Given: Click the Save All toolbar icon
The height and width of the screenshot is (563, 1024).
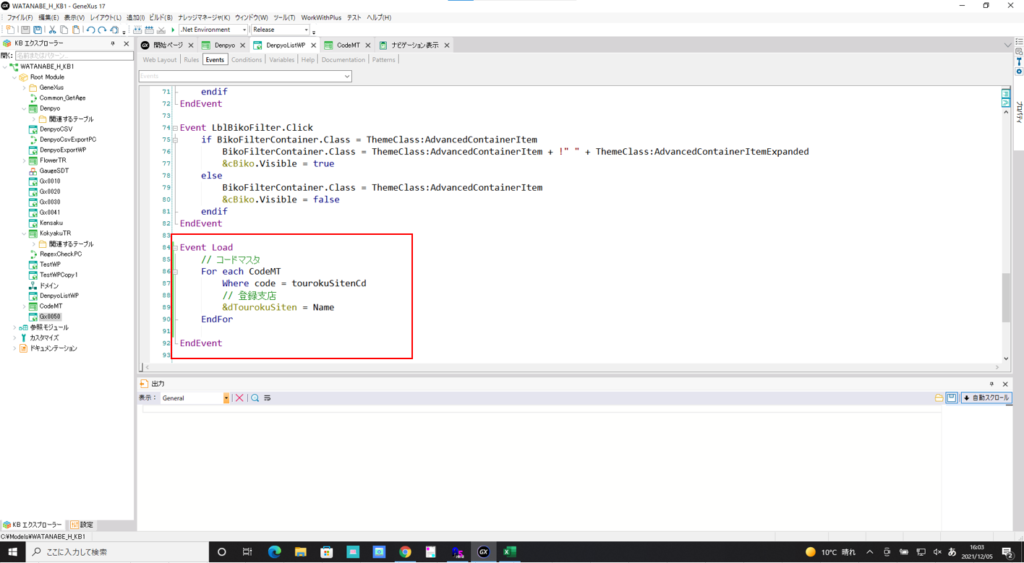Looking at the screenshot, I should (38, 30).
